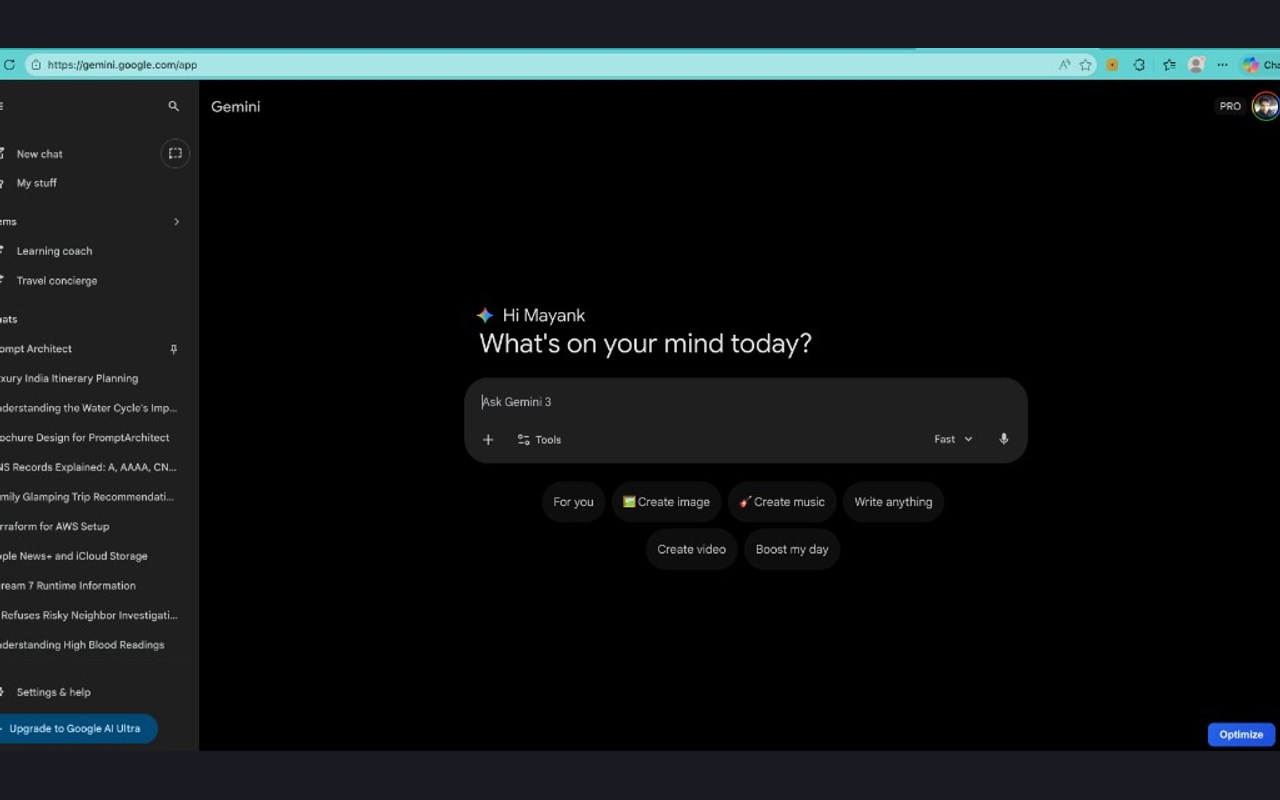1280x800 pixels.
Task: Click the plus icon to add files
Action: pos(488,440)
